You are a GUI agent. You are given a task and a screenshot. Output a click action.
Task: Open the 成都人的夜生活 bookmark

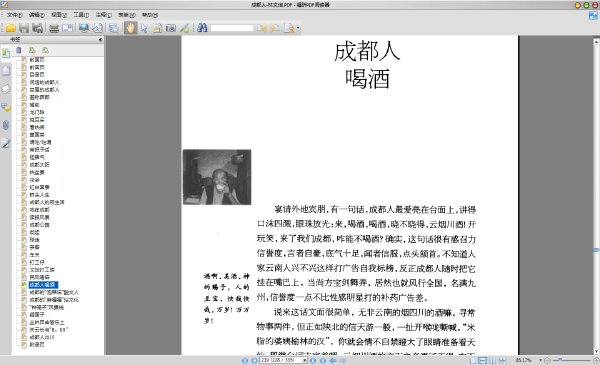click(x=47, y=202)
